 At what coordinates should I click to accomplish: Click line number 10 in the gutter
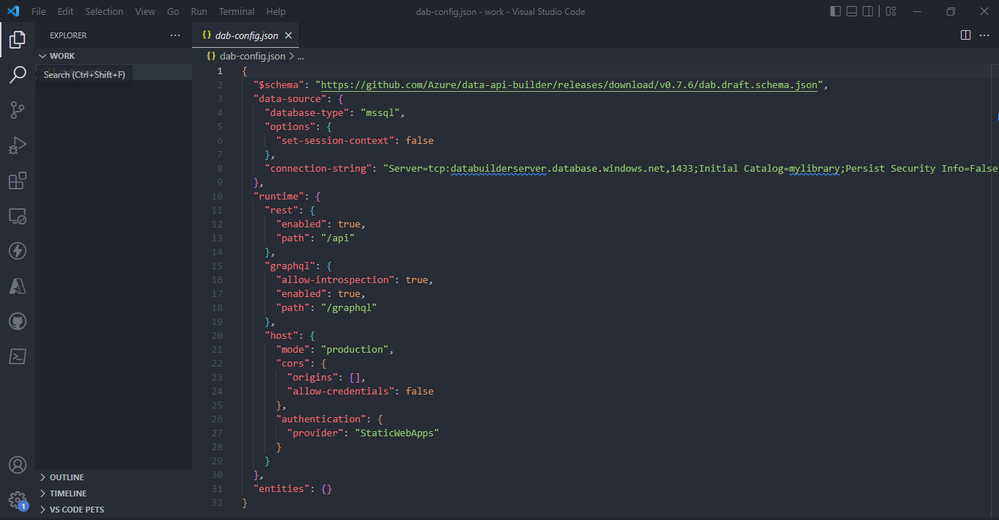click(217, 196)
